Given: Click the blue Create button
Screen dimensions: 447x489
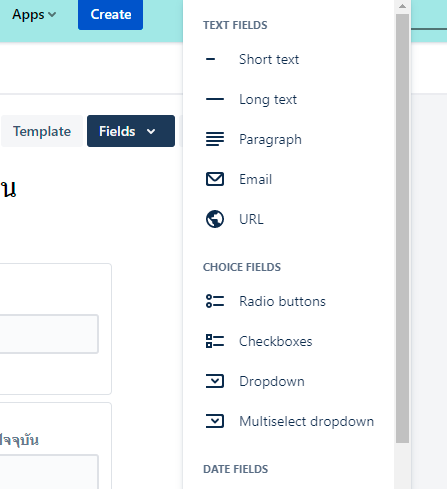Looking at the screenshot, I should pyautogui.click(x=110, y=15).
